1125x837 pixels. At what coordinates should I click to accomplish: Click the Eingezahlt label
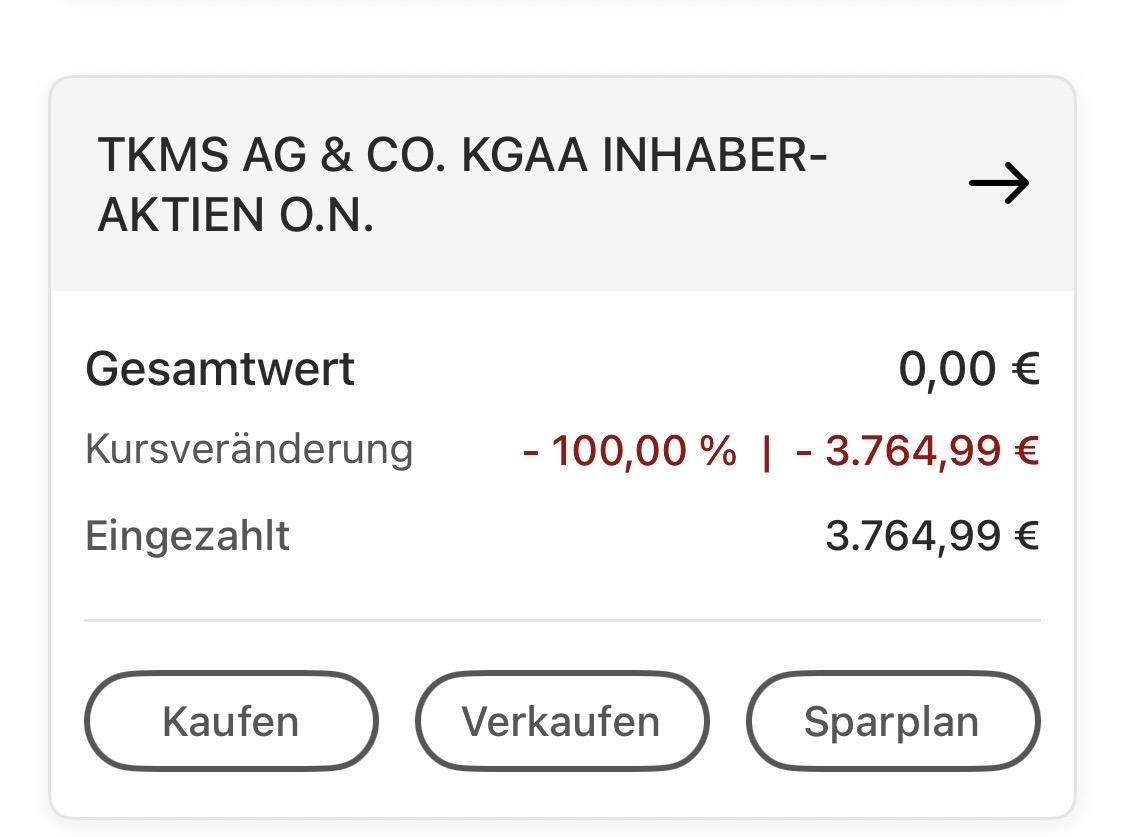188,536
